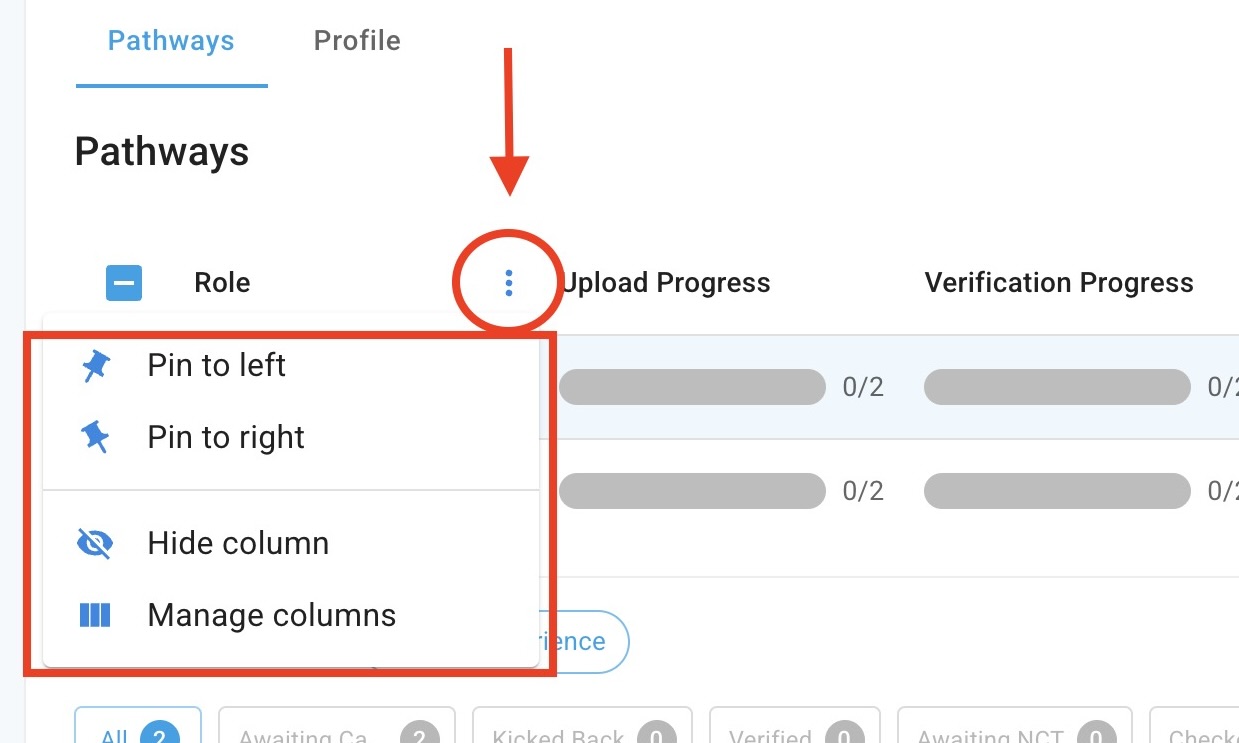Viewport: 1239px width, 743px height.
Task: Select the All filter chip
Action: point(137,732)
